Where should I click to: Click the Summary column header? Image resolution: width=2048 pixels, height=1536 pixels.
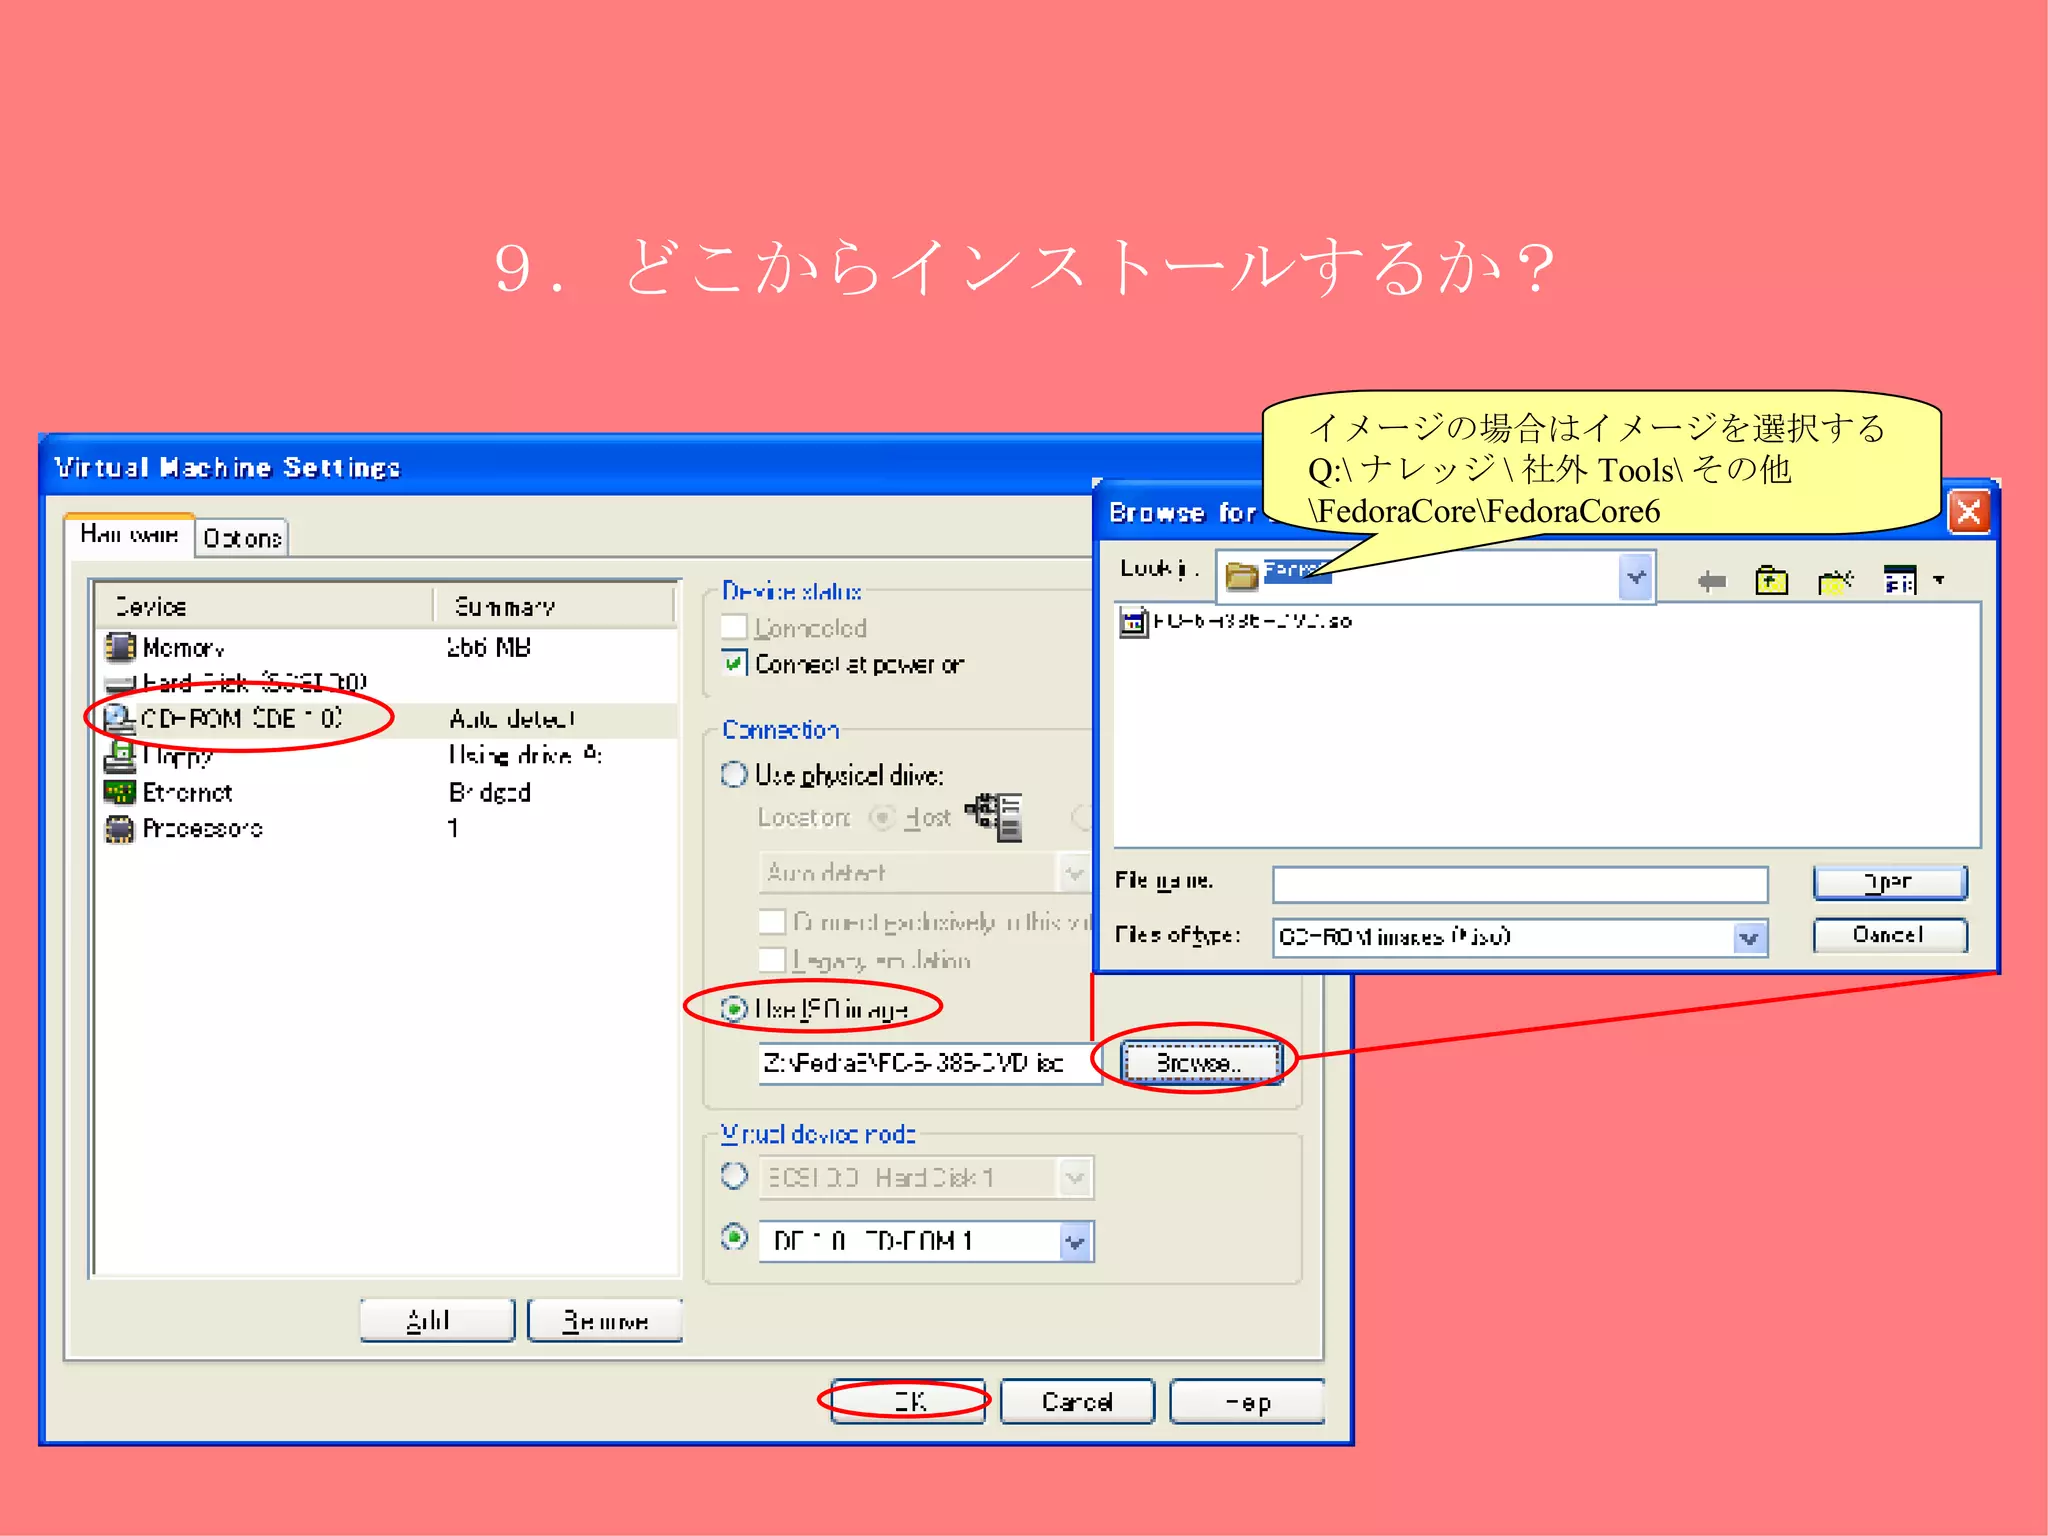(555, 607)
